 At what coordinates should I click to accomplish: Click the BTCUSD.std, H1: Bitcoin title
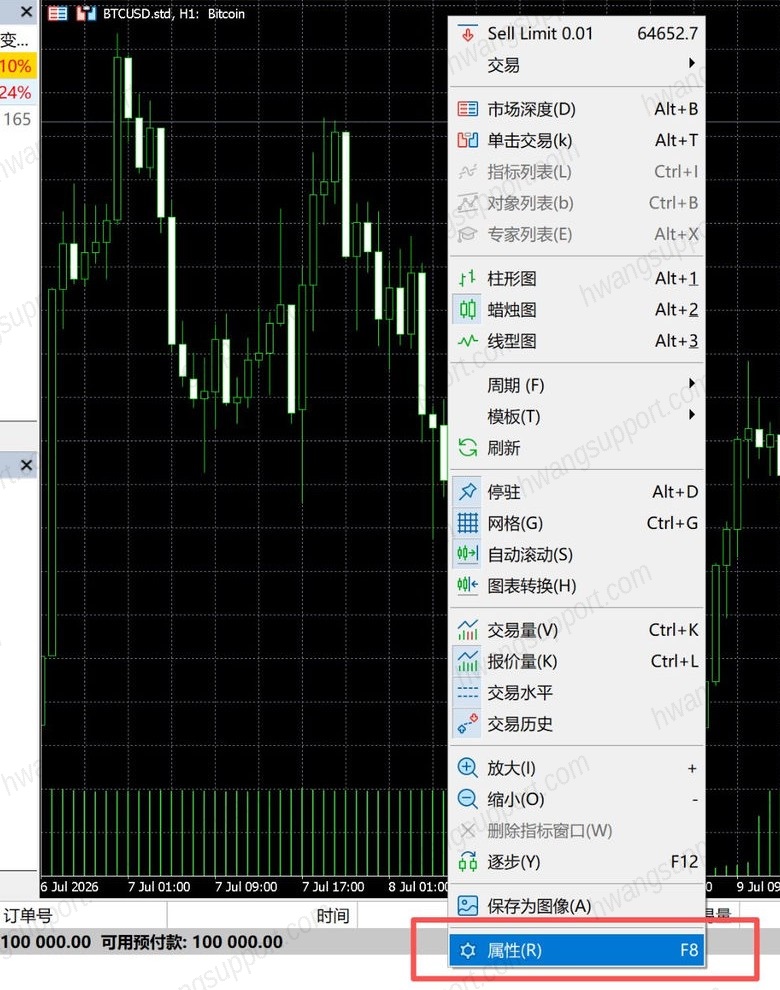coord(174,13)
